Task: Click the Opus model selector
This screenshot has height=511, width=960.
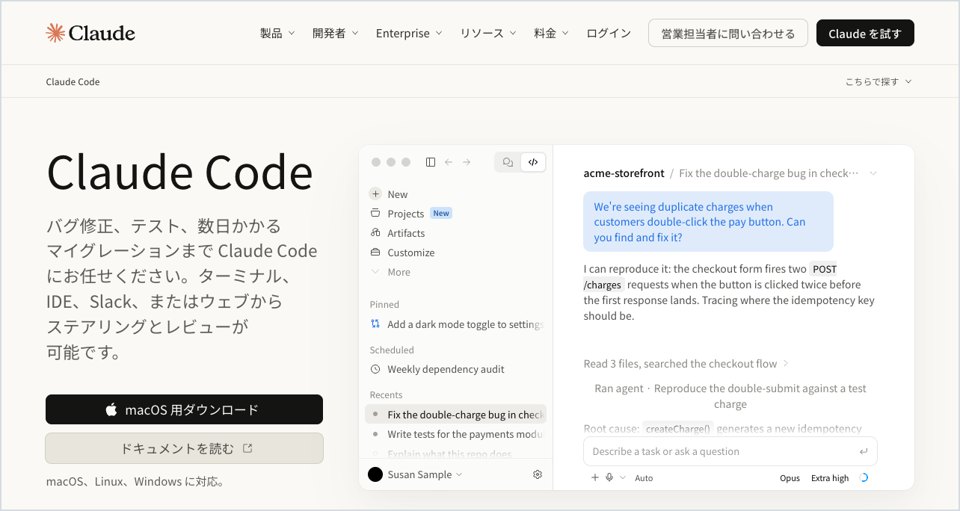Action: [x=790, y=478]
